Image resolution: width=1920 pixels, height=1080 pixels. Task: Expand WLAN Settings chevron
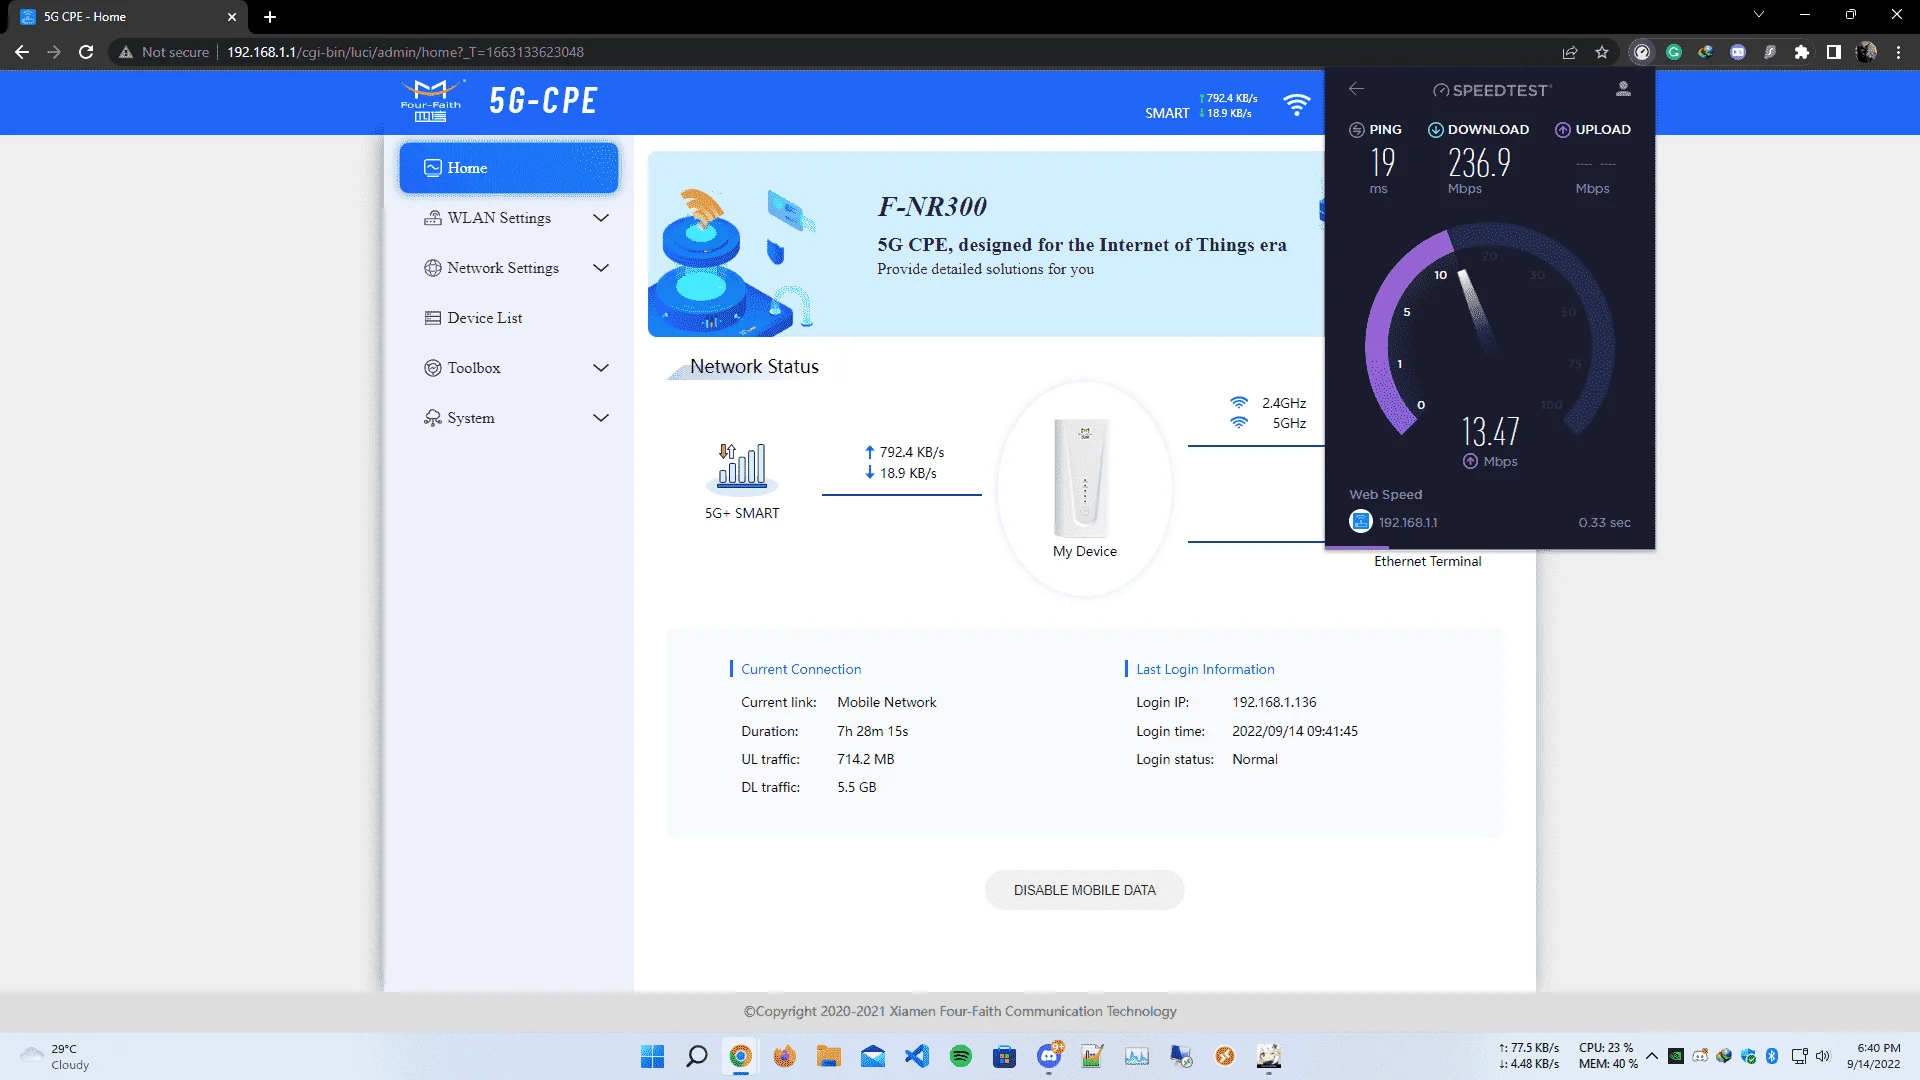pos(601,218)
